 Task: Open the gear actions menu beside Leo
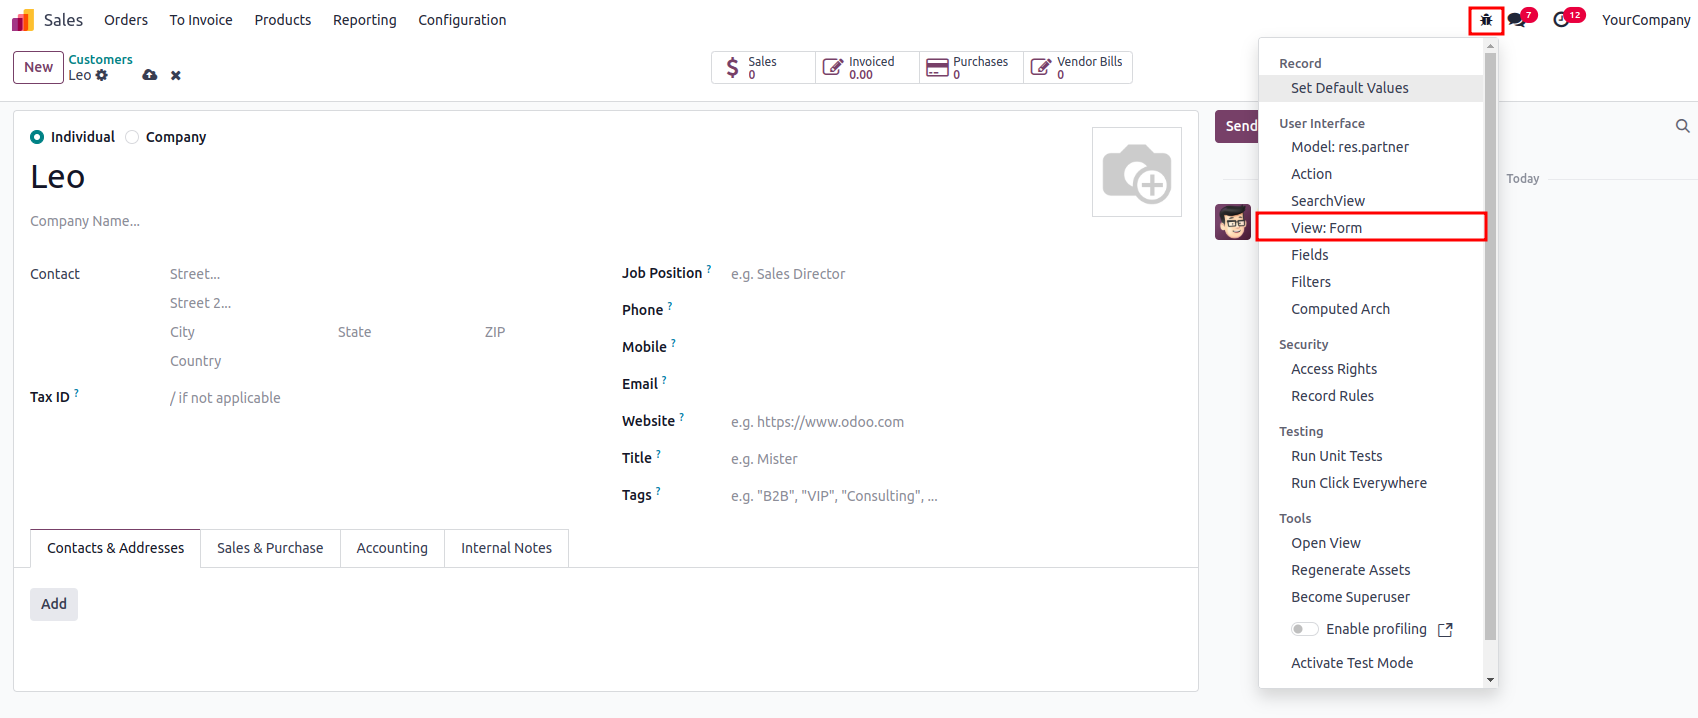[102, 75]
